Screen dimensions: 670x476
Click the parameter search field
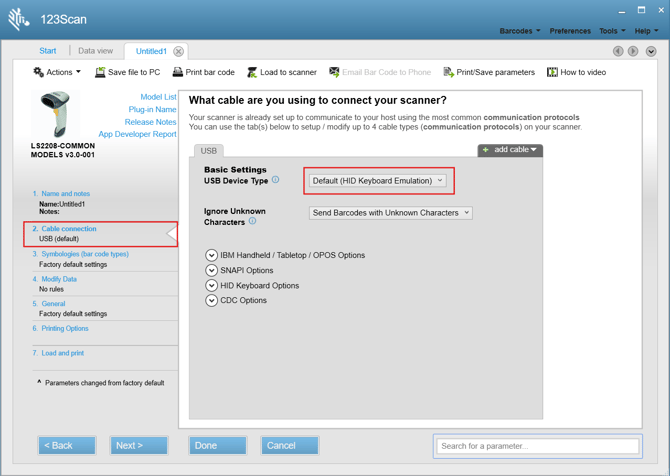[x=538, y=446]
